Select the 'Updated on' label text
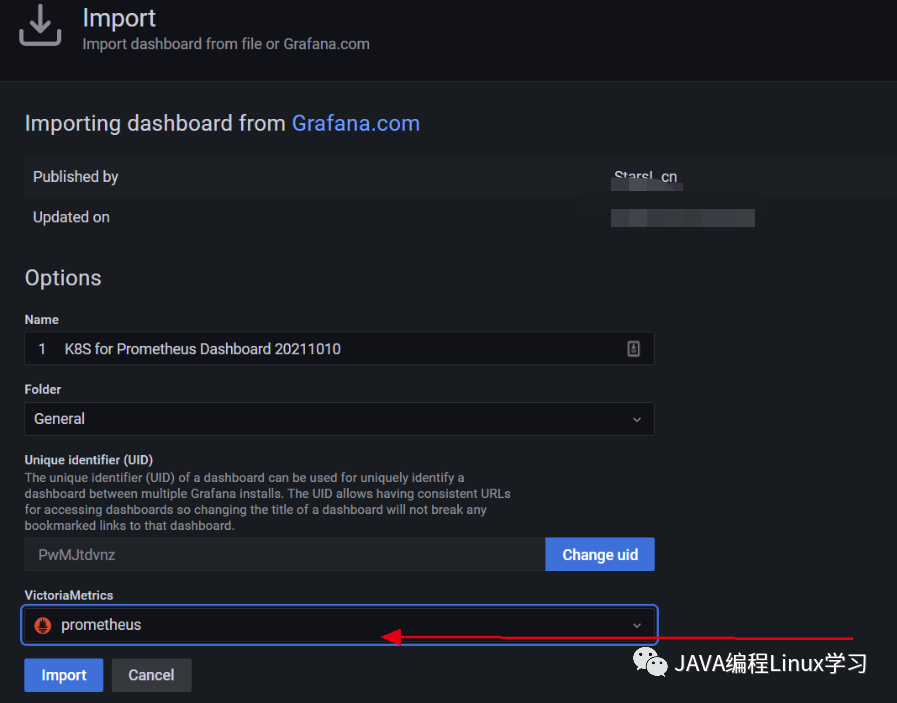The image size is (897, 703). click(71, 217)
